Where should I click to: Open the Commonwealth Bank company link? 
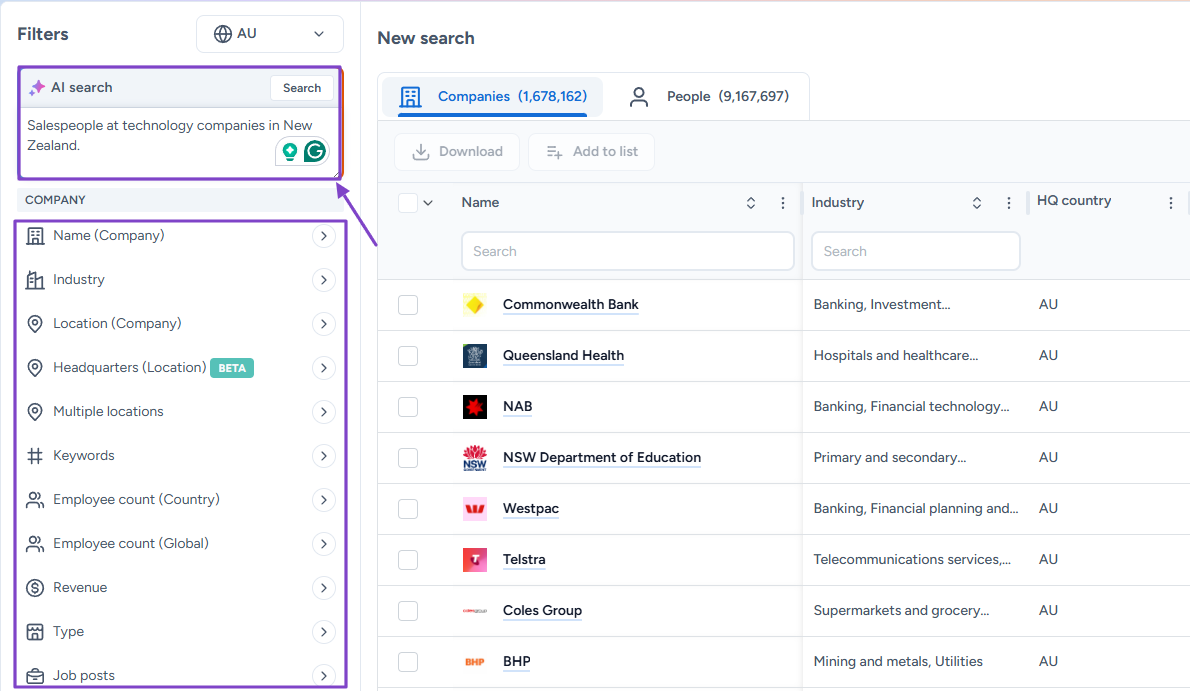[571, 304]
